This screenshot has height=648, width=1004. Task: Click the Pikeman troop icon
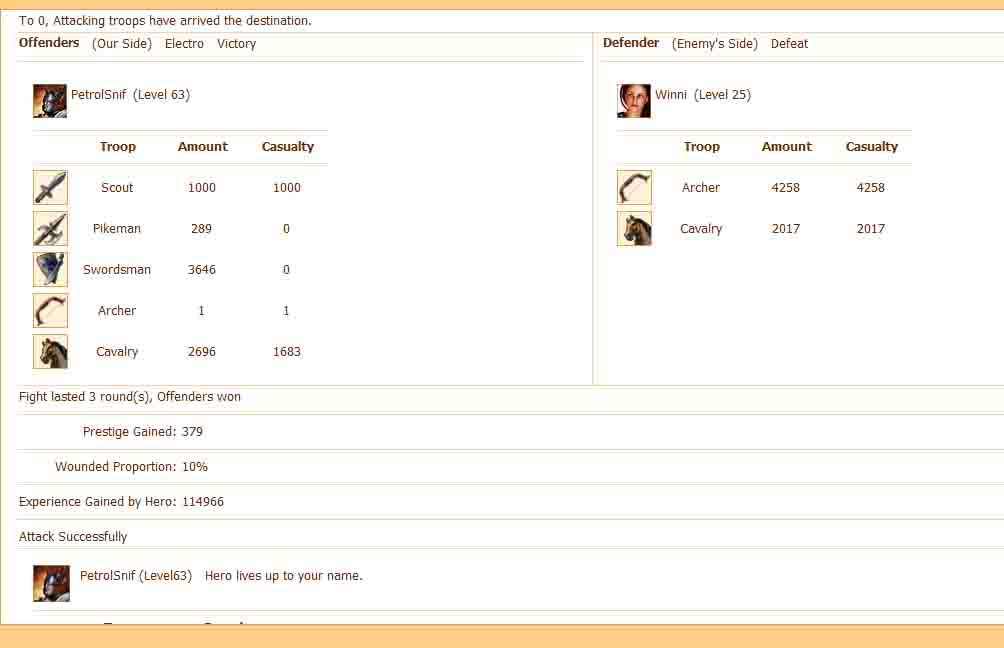click(50, 229)
